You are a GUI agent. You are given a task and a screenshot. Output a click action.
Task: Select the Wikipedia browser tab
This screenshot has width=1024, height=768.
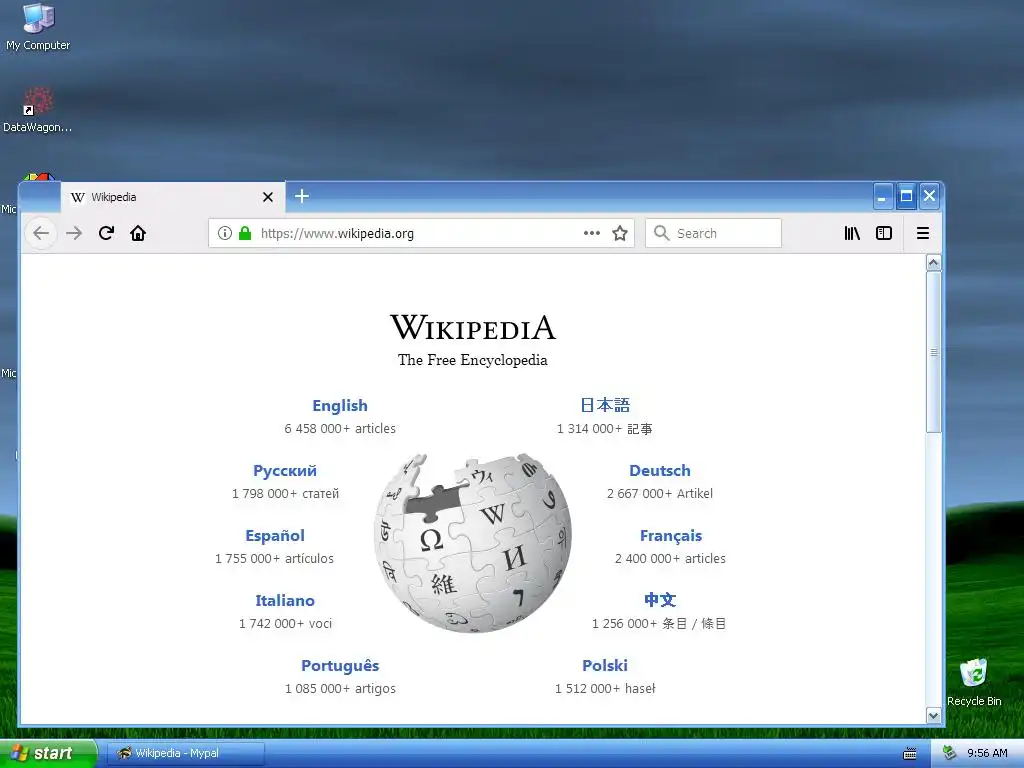coord(172,197)
